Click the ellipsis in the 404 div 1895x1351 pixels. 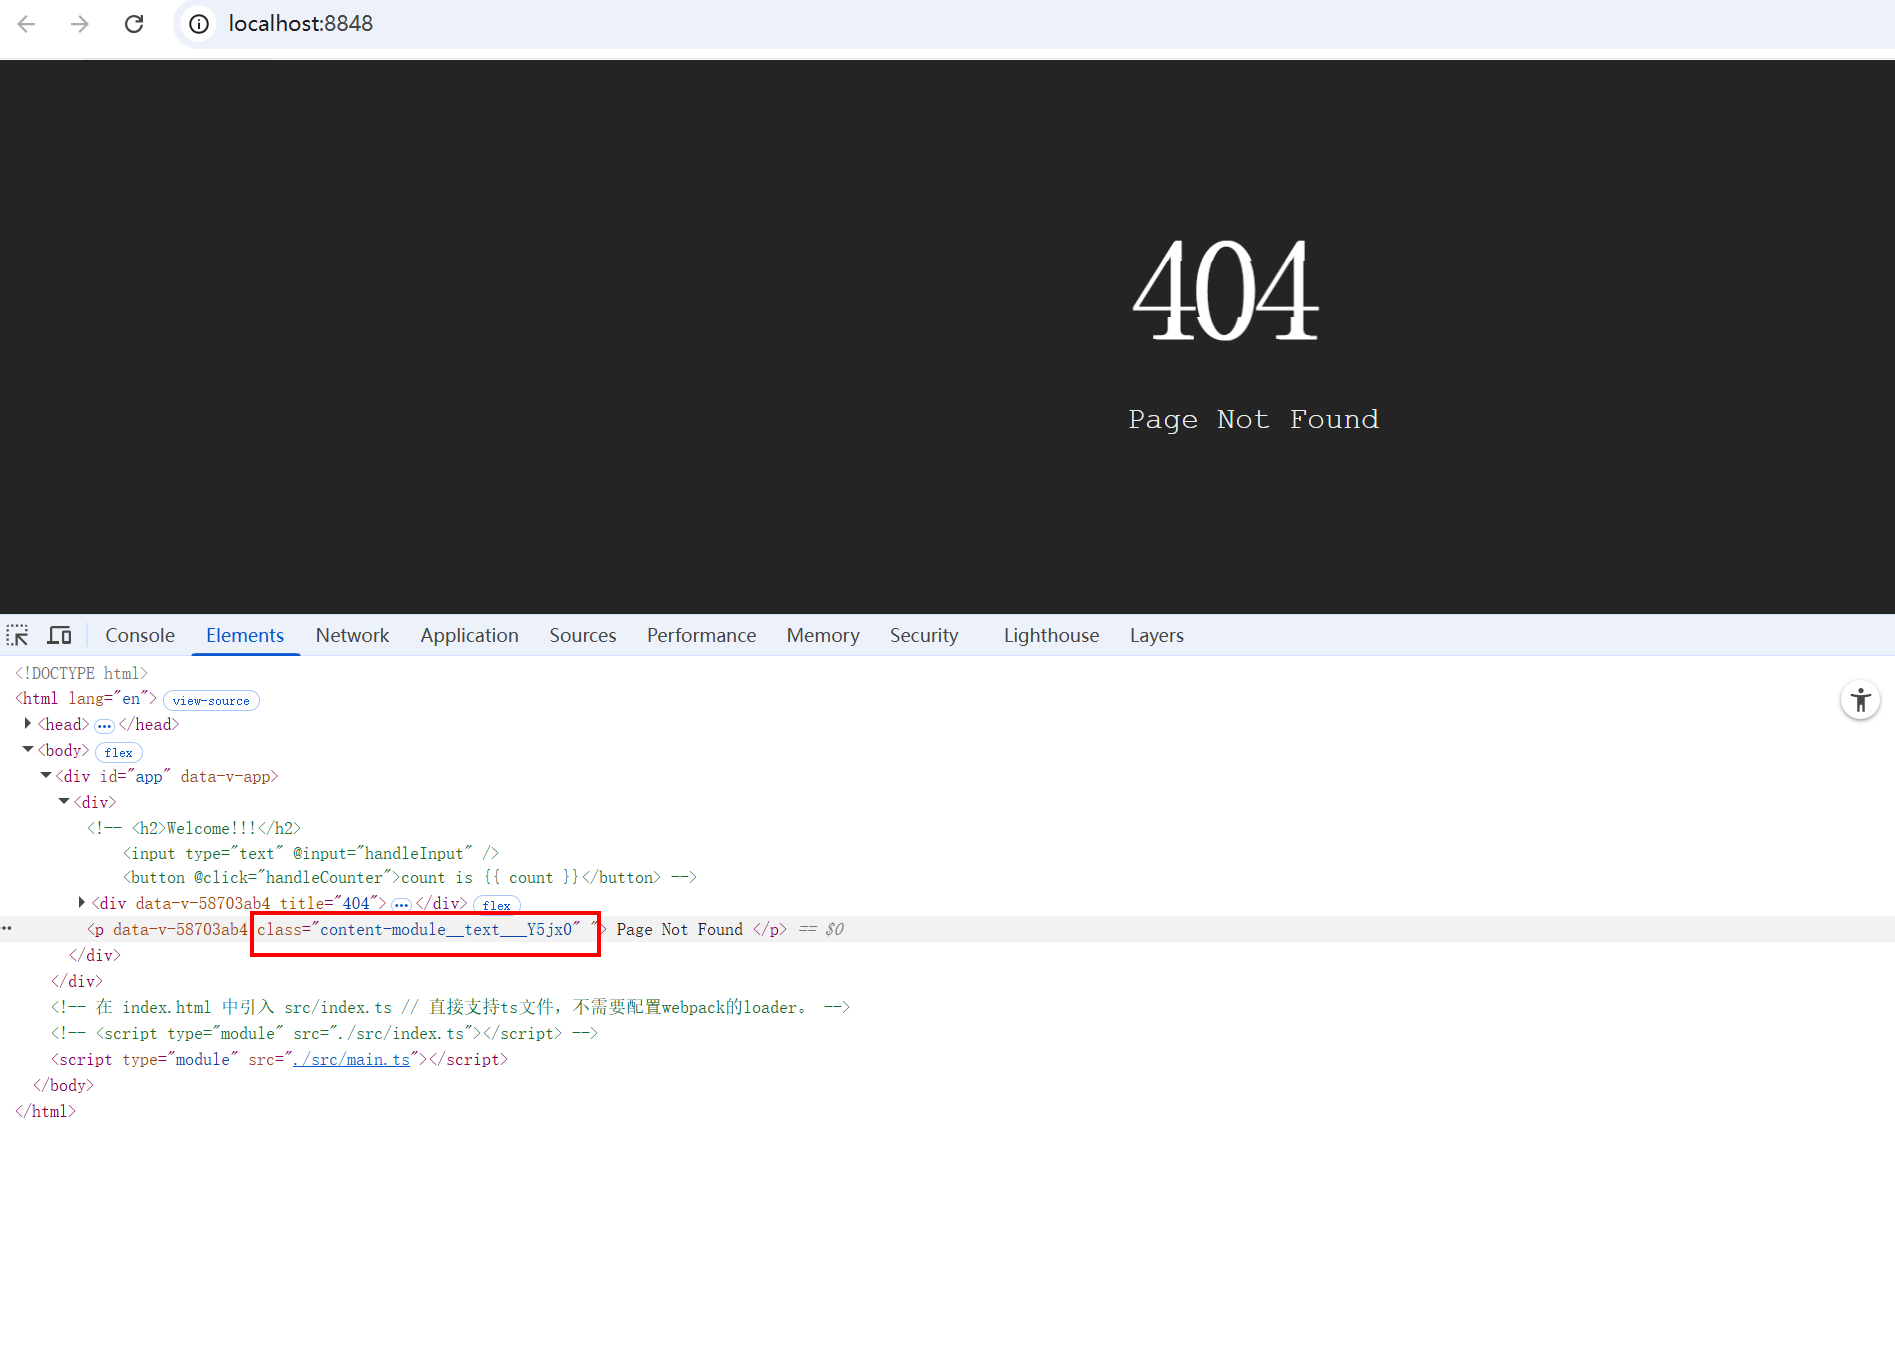pos(401,905)
